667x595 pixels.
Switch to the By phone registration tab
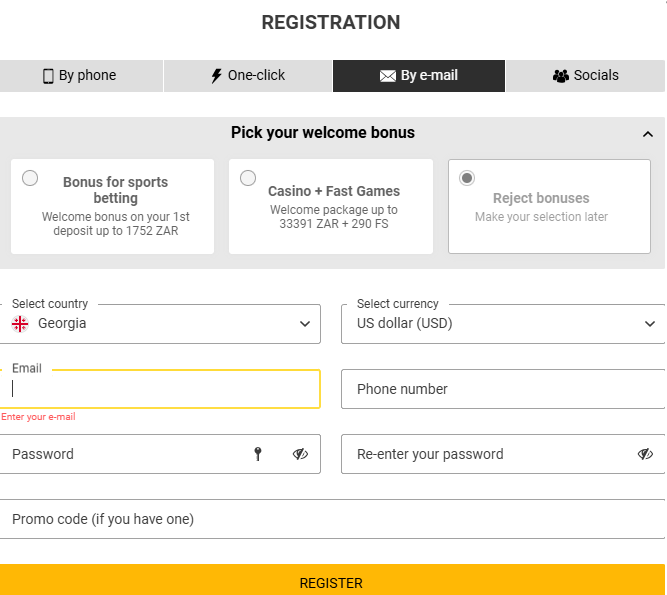coord(81,76)
